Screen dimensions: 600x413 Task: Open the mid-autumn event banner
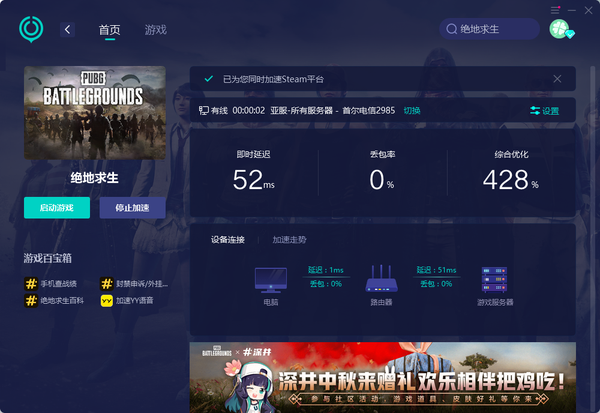(x=383, y=377)
